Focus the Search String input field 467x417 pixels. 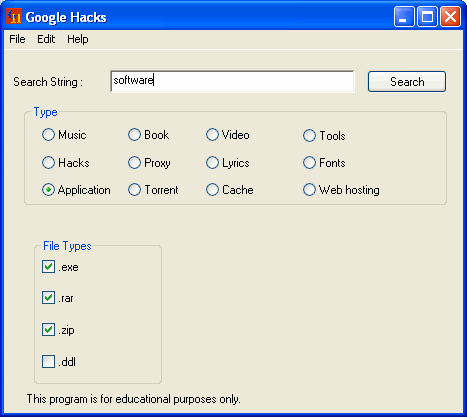point(232,81)
